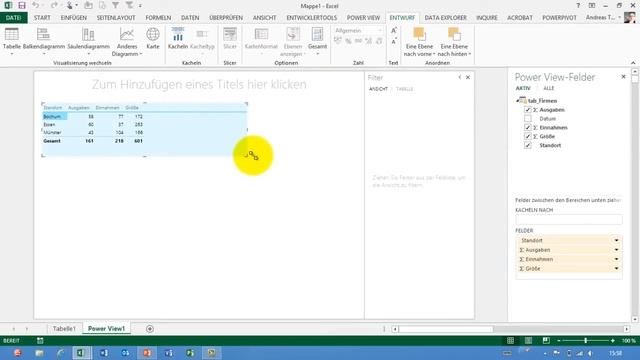Add new sheet with plus icon

click(150, 329)
